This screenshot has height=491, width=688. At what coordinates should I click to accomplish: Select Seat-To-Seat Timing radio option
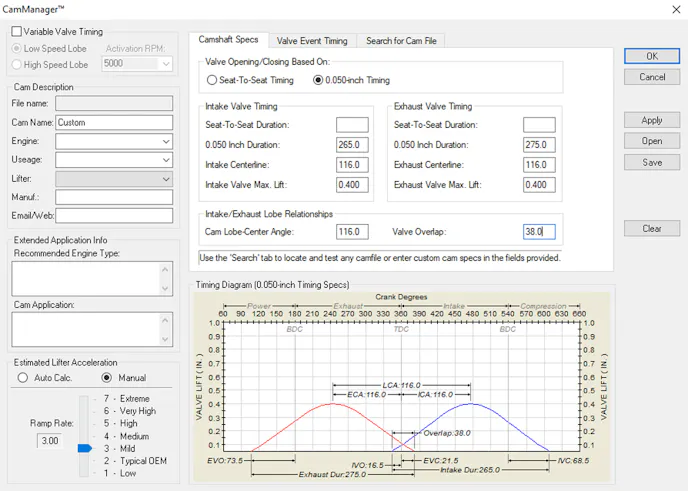pos(212,80)
